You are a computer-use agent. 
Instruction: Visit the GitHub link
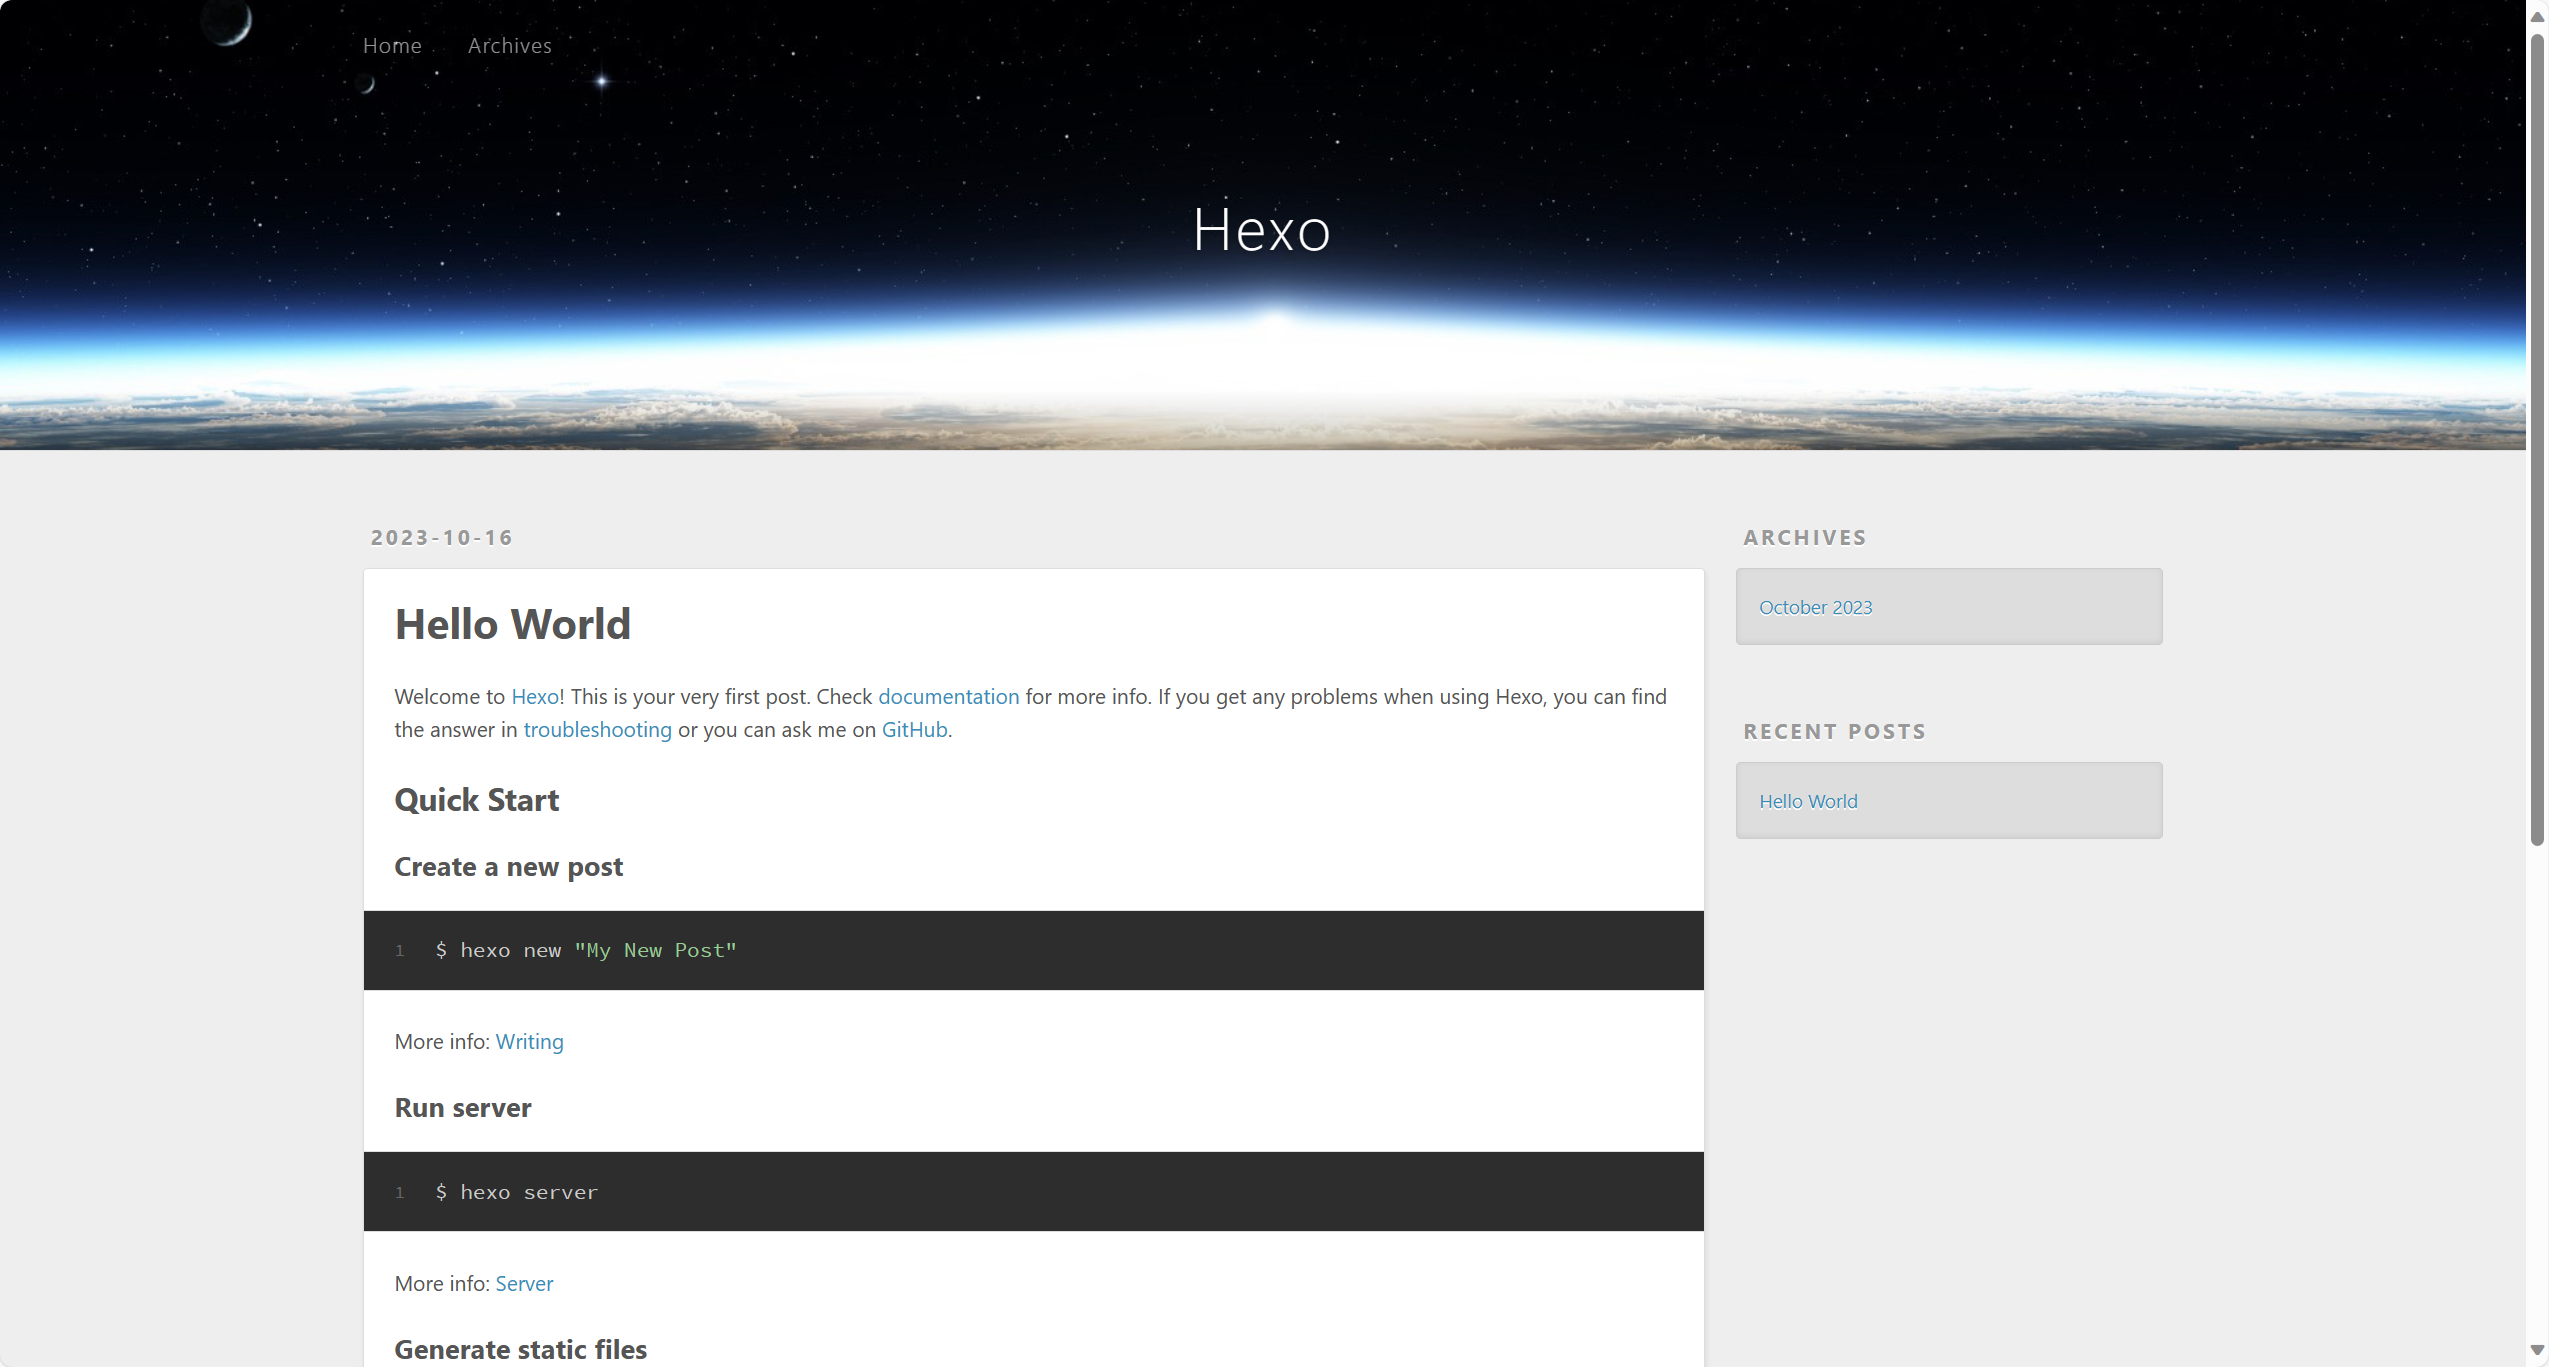pyautogui.click(x=914, y=730)
